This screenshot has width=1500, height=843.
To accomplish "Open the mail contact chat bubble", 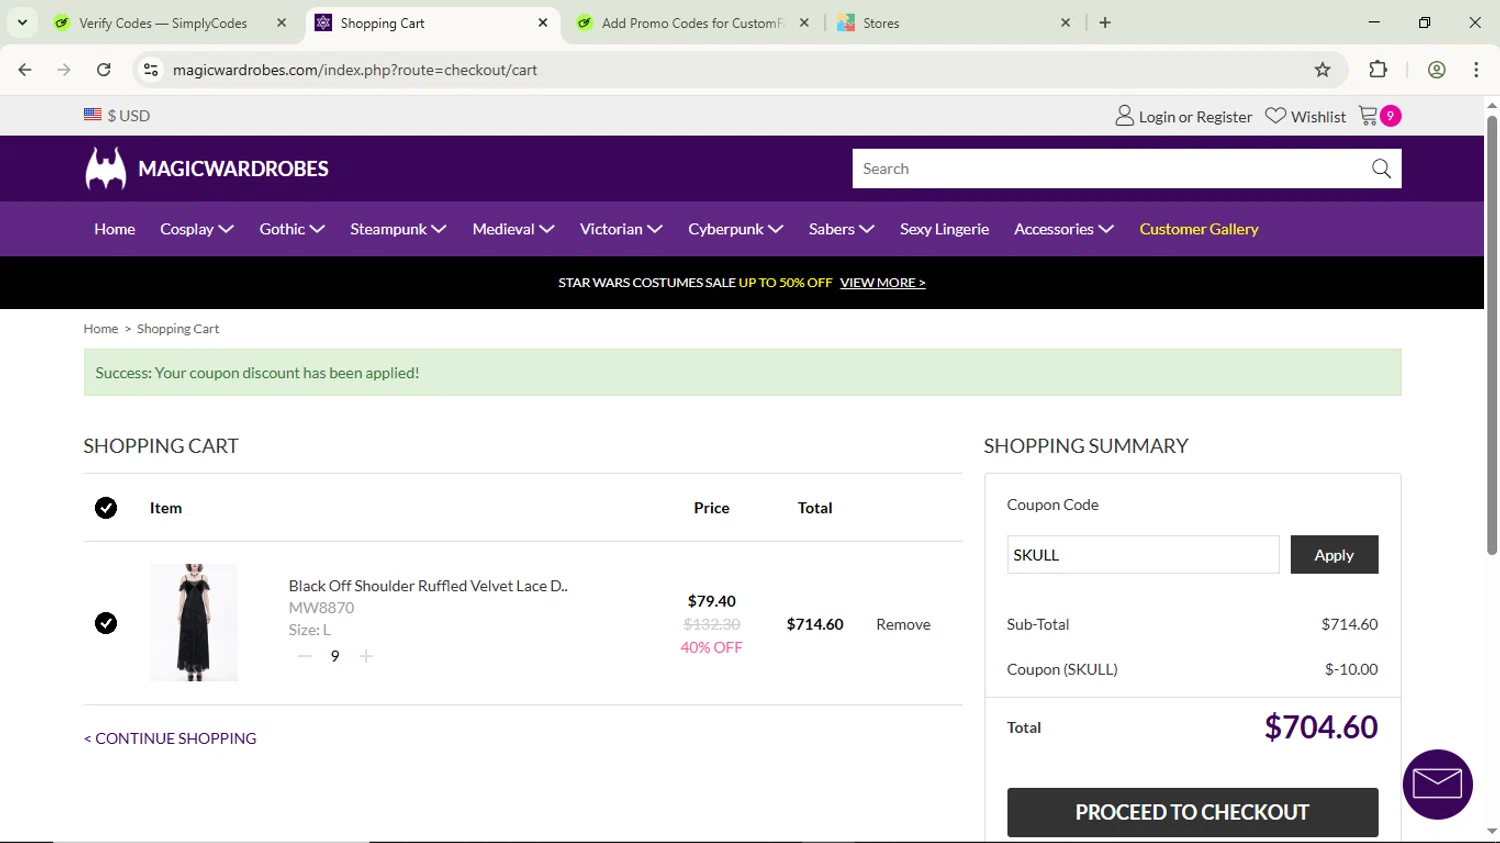I will point(1438,784).
